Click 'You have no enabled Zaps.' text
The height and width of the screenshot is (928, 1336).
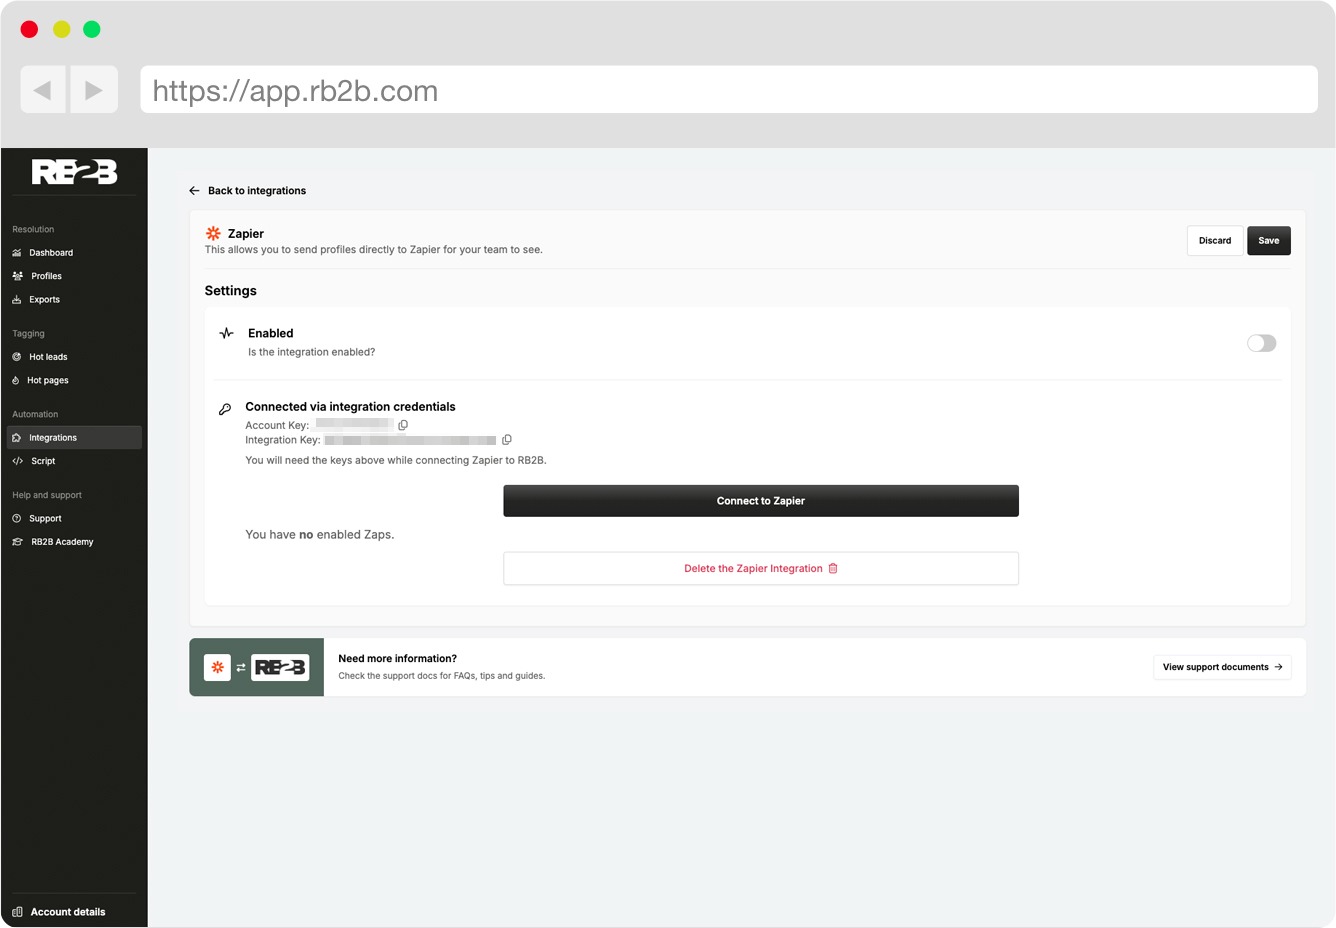[x=320, y=535]
